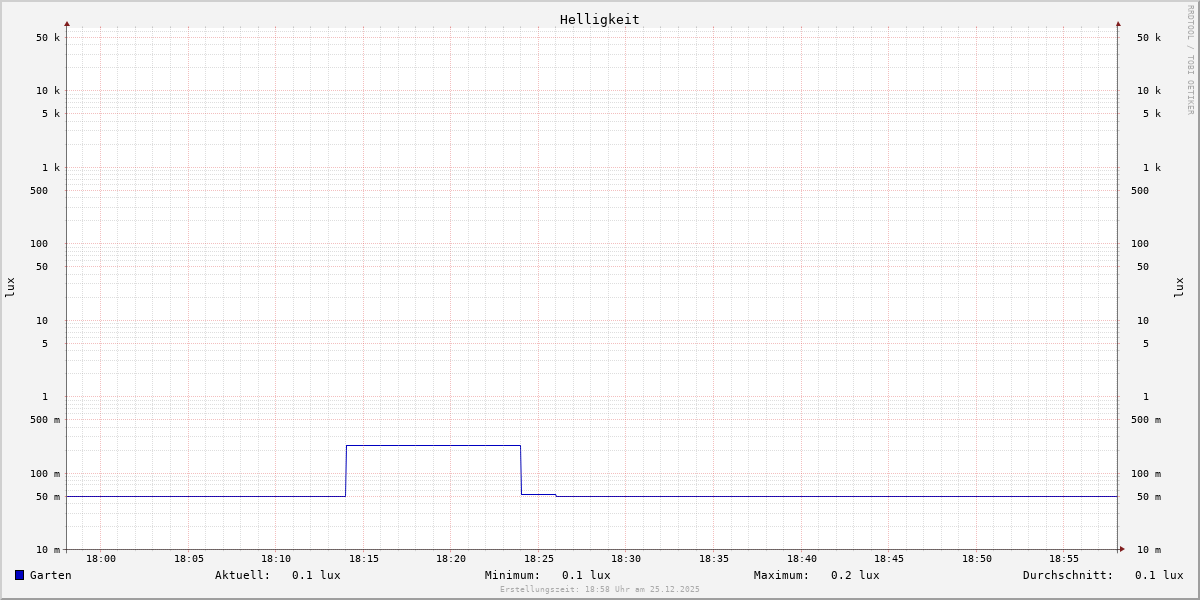Select the Aktuell 0.1 lux value

(x=316, y=575)
